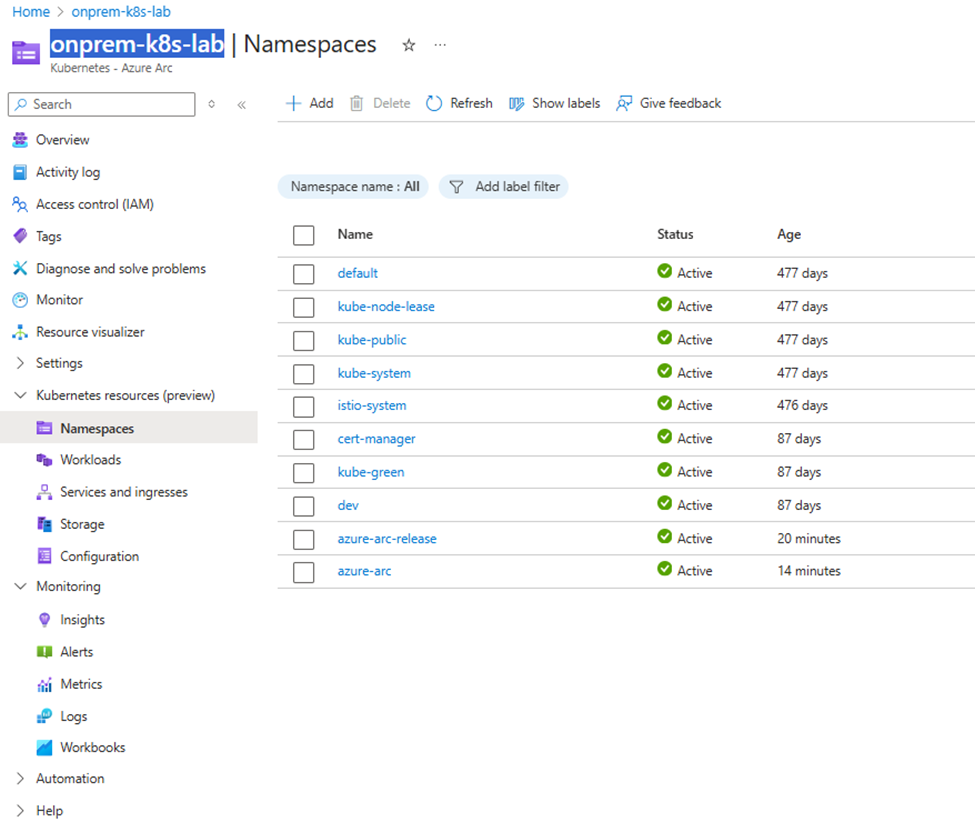Click the Access control (IAM) icon

click(x=20, y=205)
